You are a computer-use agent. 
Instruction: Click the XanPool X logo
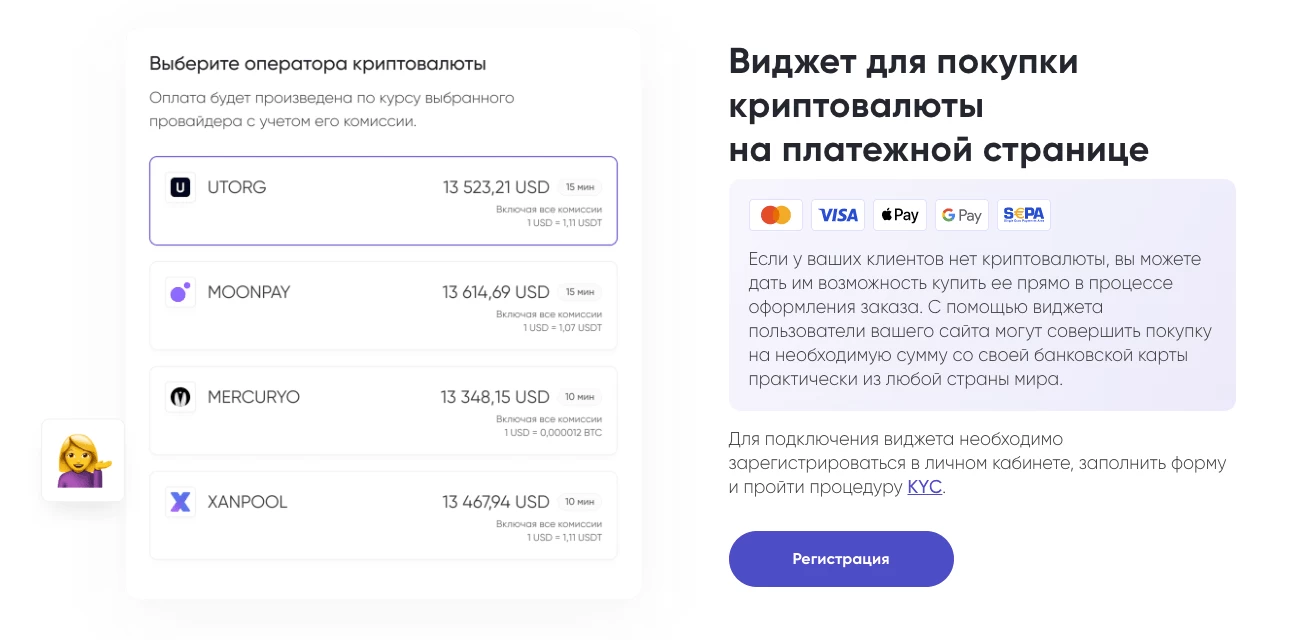pos(180,502)
